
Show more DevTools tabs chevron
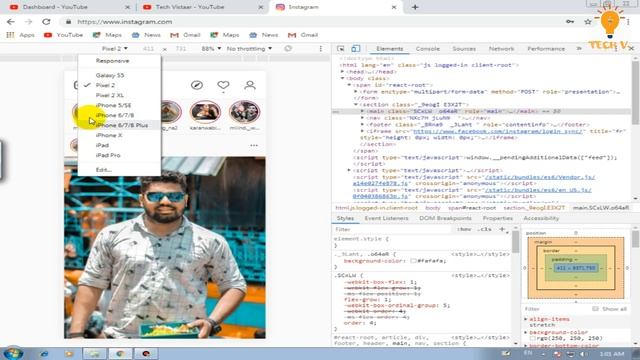[579, 49]
